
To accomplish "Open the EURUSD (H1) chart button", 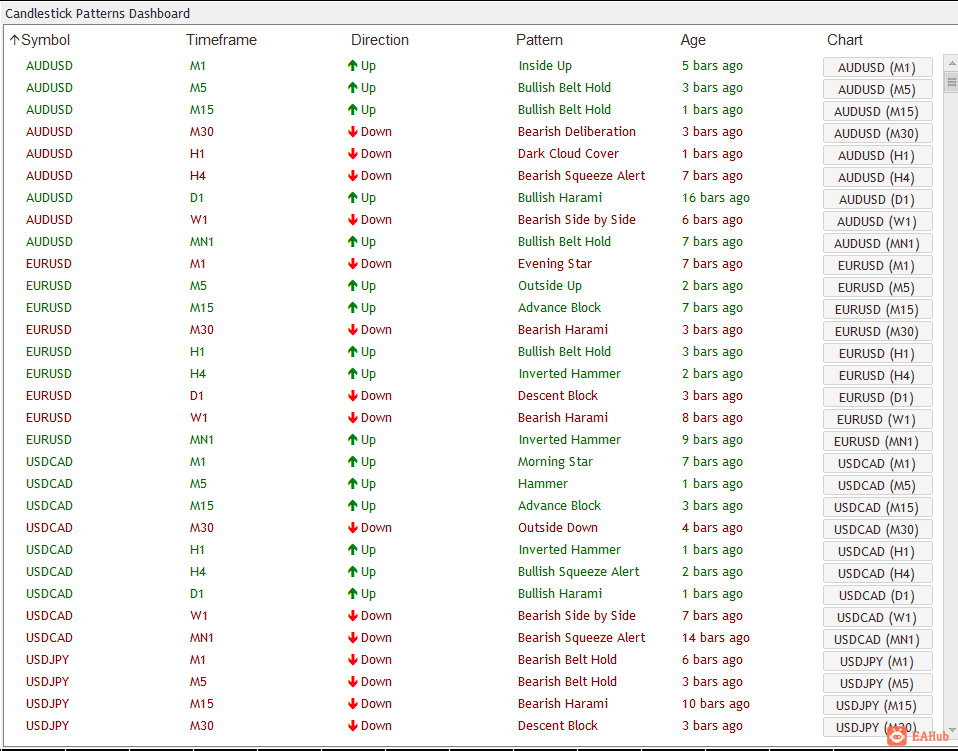I will (x=877, y=353).
